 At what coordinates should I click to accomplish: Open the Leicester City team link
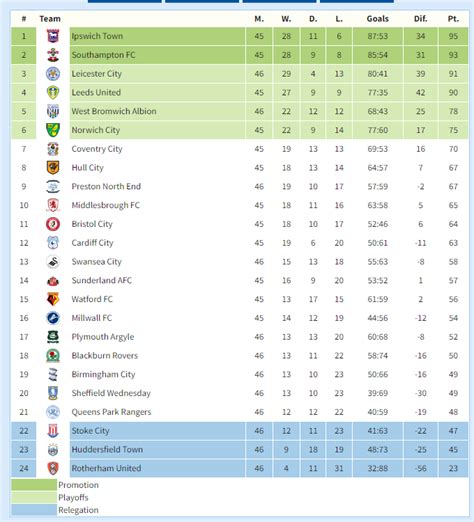pos(97,74)
